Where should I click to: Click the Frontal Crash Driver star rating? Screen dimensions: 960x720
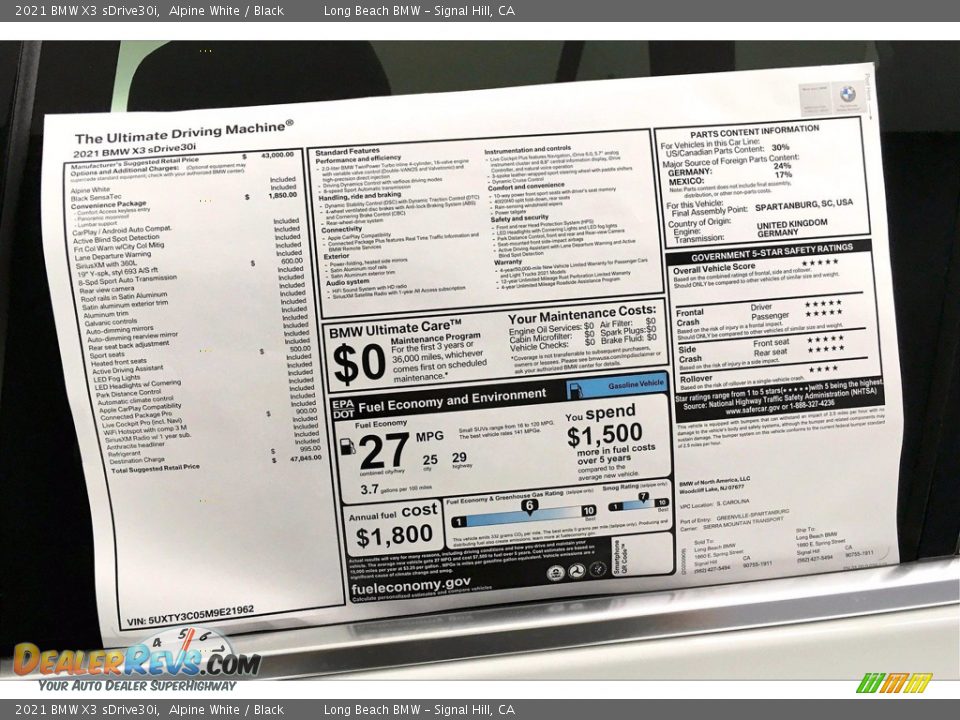(x=823, y=304)
